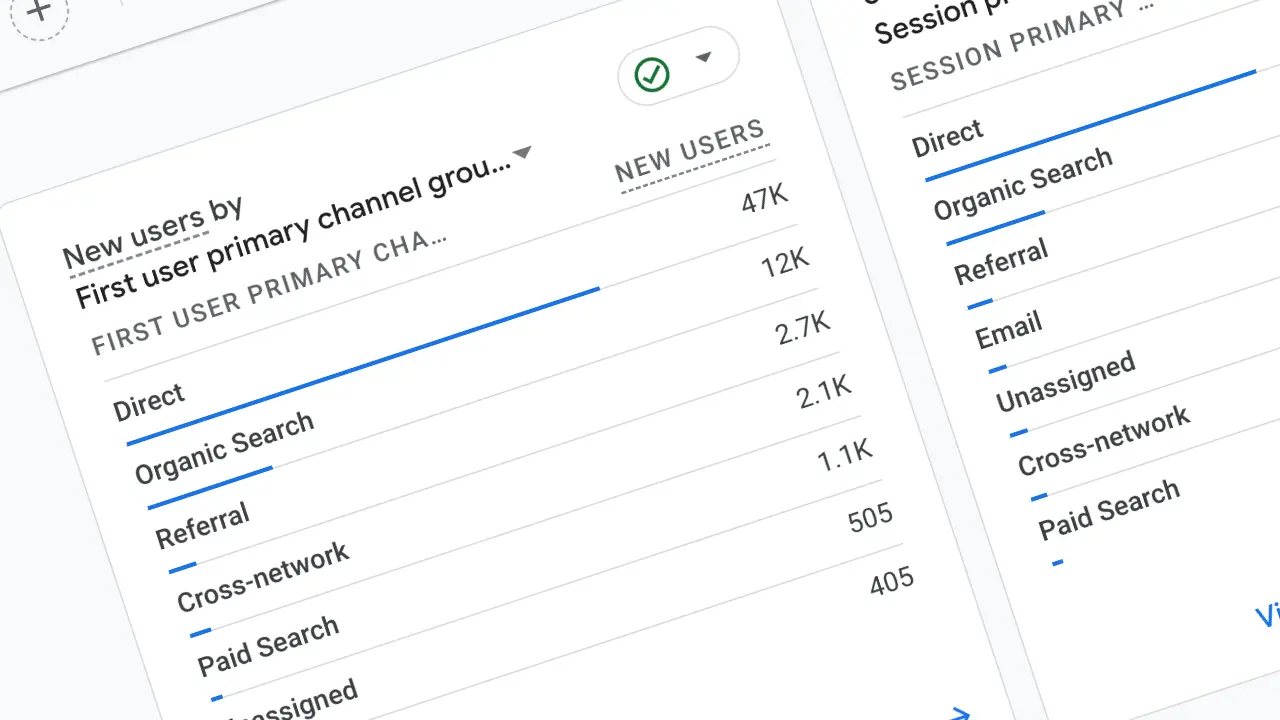Image resolution: width=1280 pixels, height=720 pixels.
Task: Click the 2.7K new users value
Action: click(x=803, y=327)
